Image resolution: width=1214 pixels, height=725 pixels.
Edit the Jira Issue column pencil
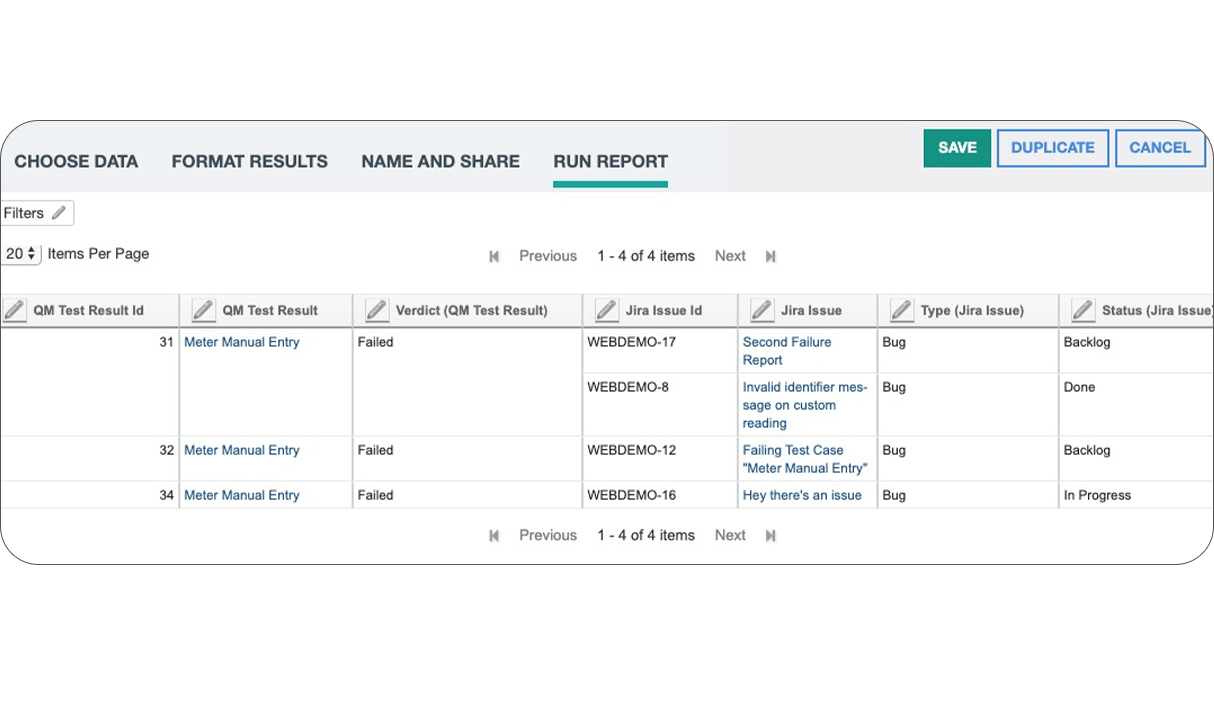762,310
